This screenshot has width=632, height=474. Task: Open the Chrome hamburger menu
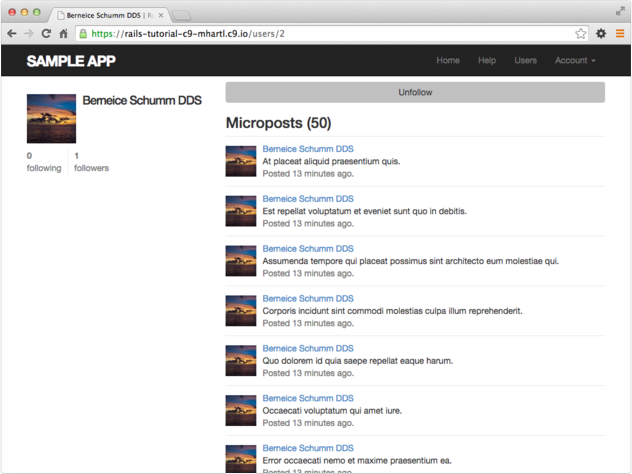[x=620, y=33]
